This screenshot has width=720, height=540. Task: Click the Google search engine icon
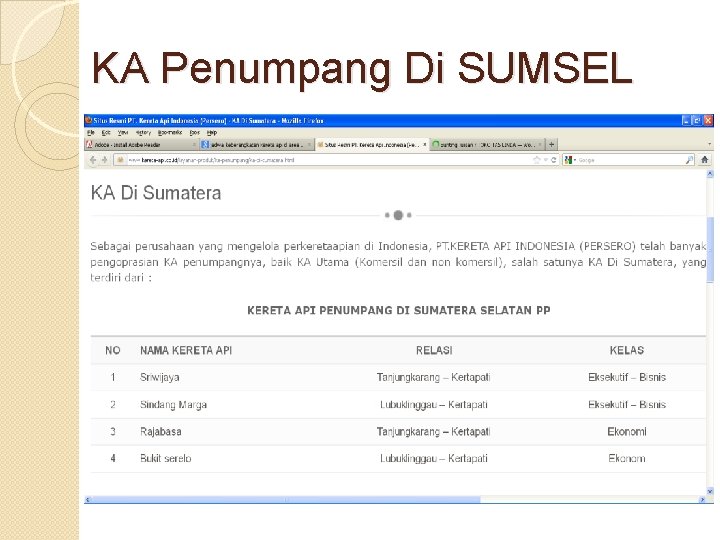click(568, 160)
